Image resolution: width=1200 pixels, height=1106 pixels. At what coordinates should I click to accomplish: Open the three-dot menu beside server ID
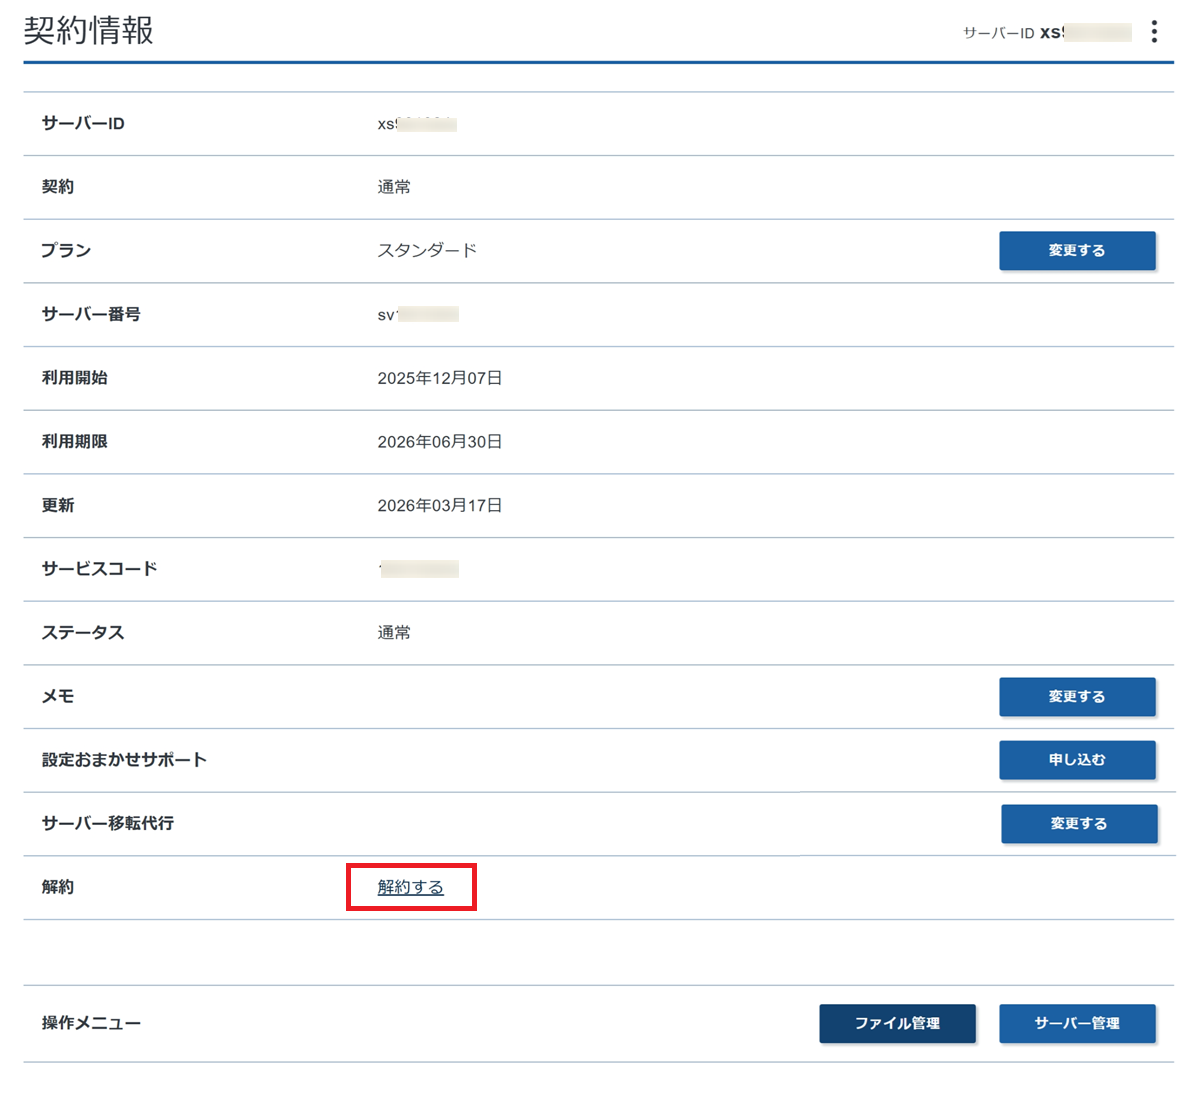point(1154,32)
